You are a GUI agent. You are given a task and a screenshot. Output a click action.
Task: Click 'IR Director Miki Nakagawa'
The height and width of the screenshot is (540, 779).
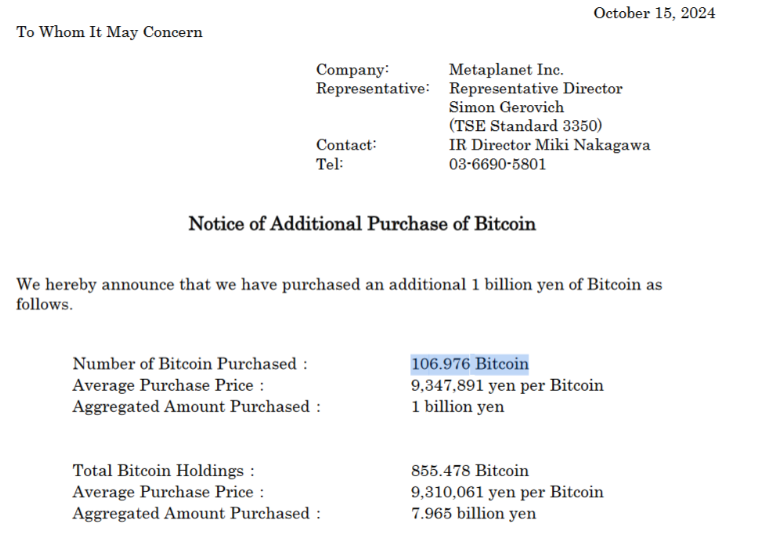[x=549, y=145]
